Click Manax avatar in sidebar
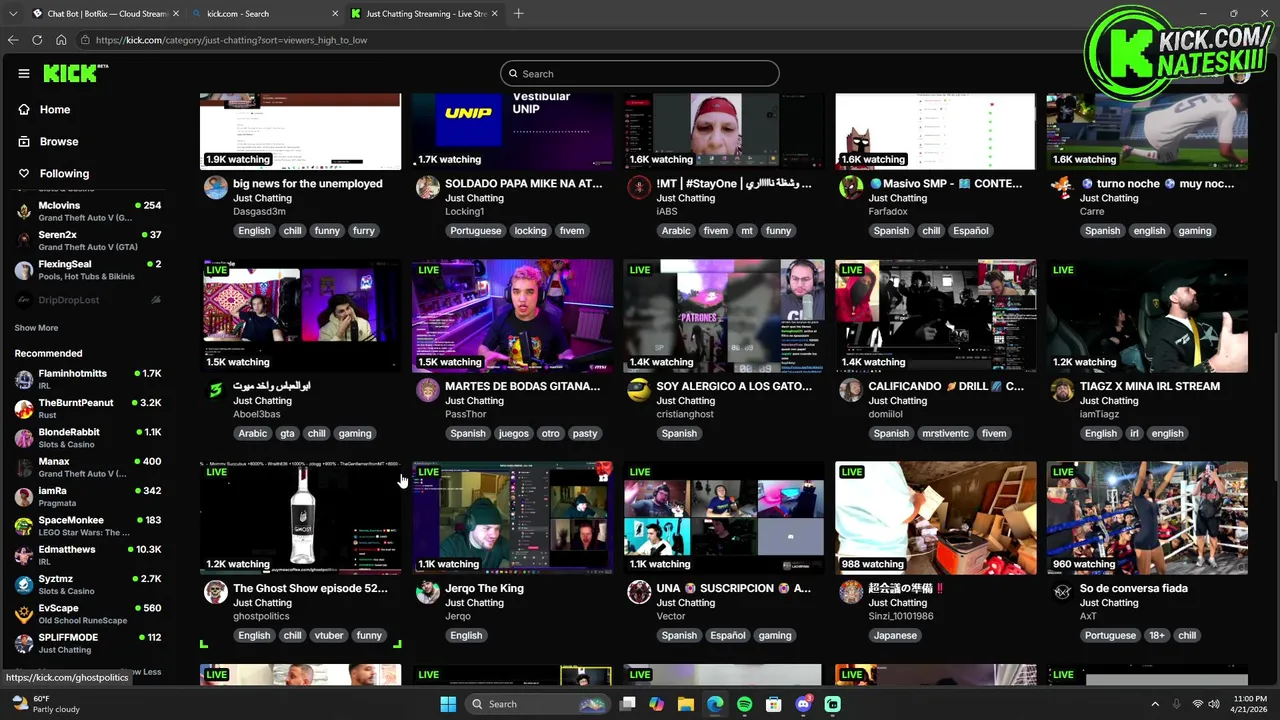The height and width of the screenshot is (720, 1280). coord(24,467)
